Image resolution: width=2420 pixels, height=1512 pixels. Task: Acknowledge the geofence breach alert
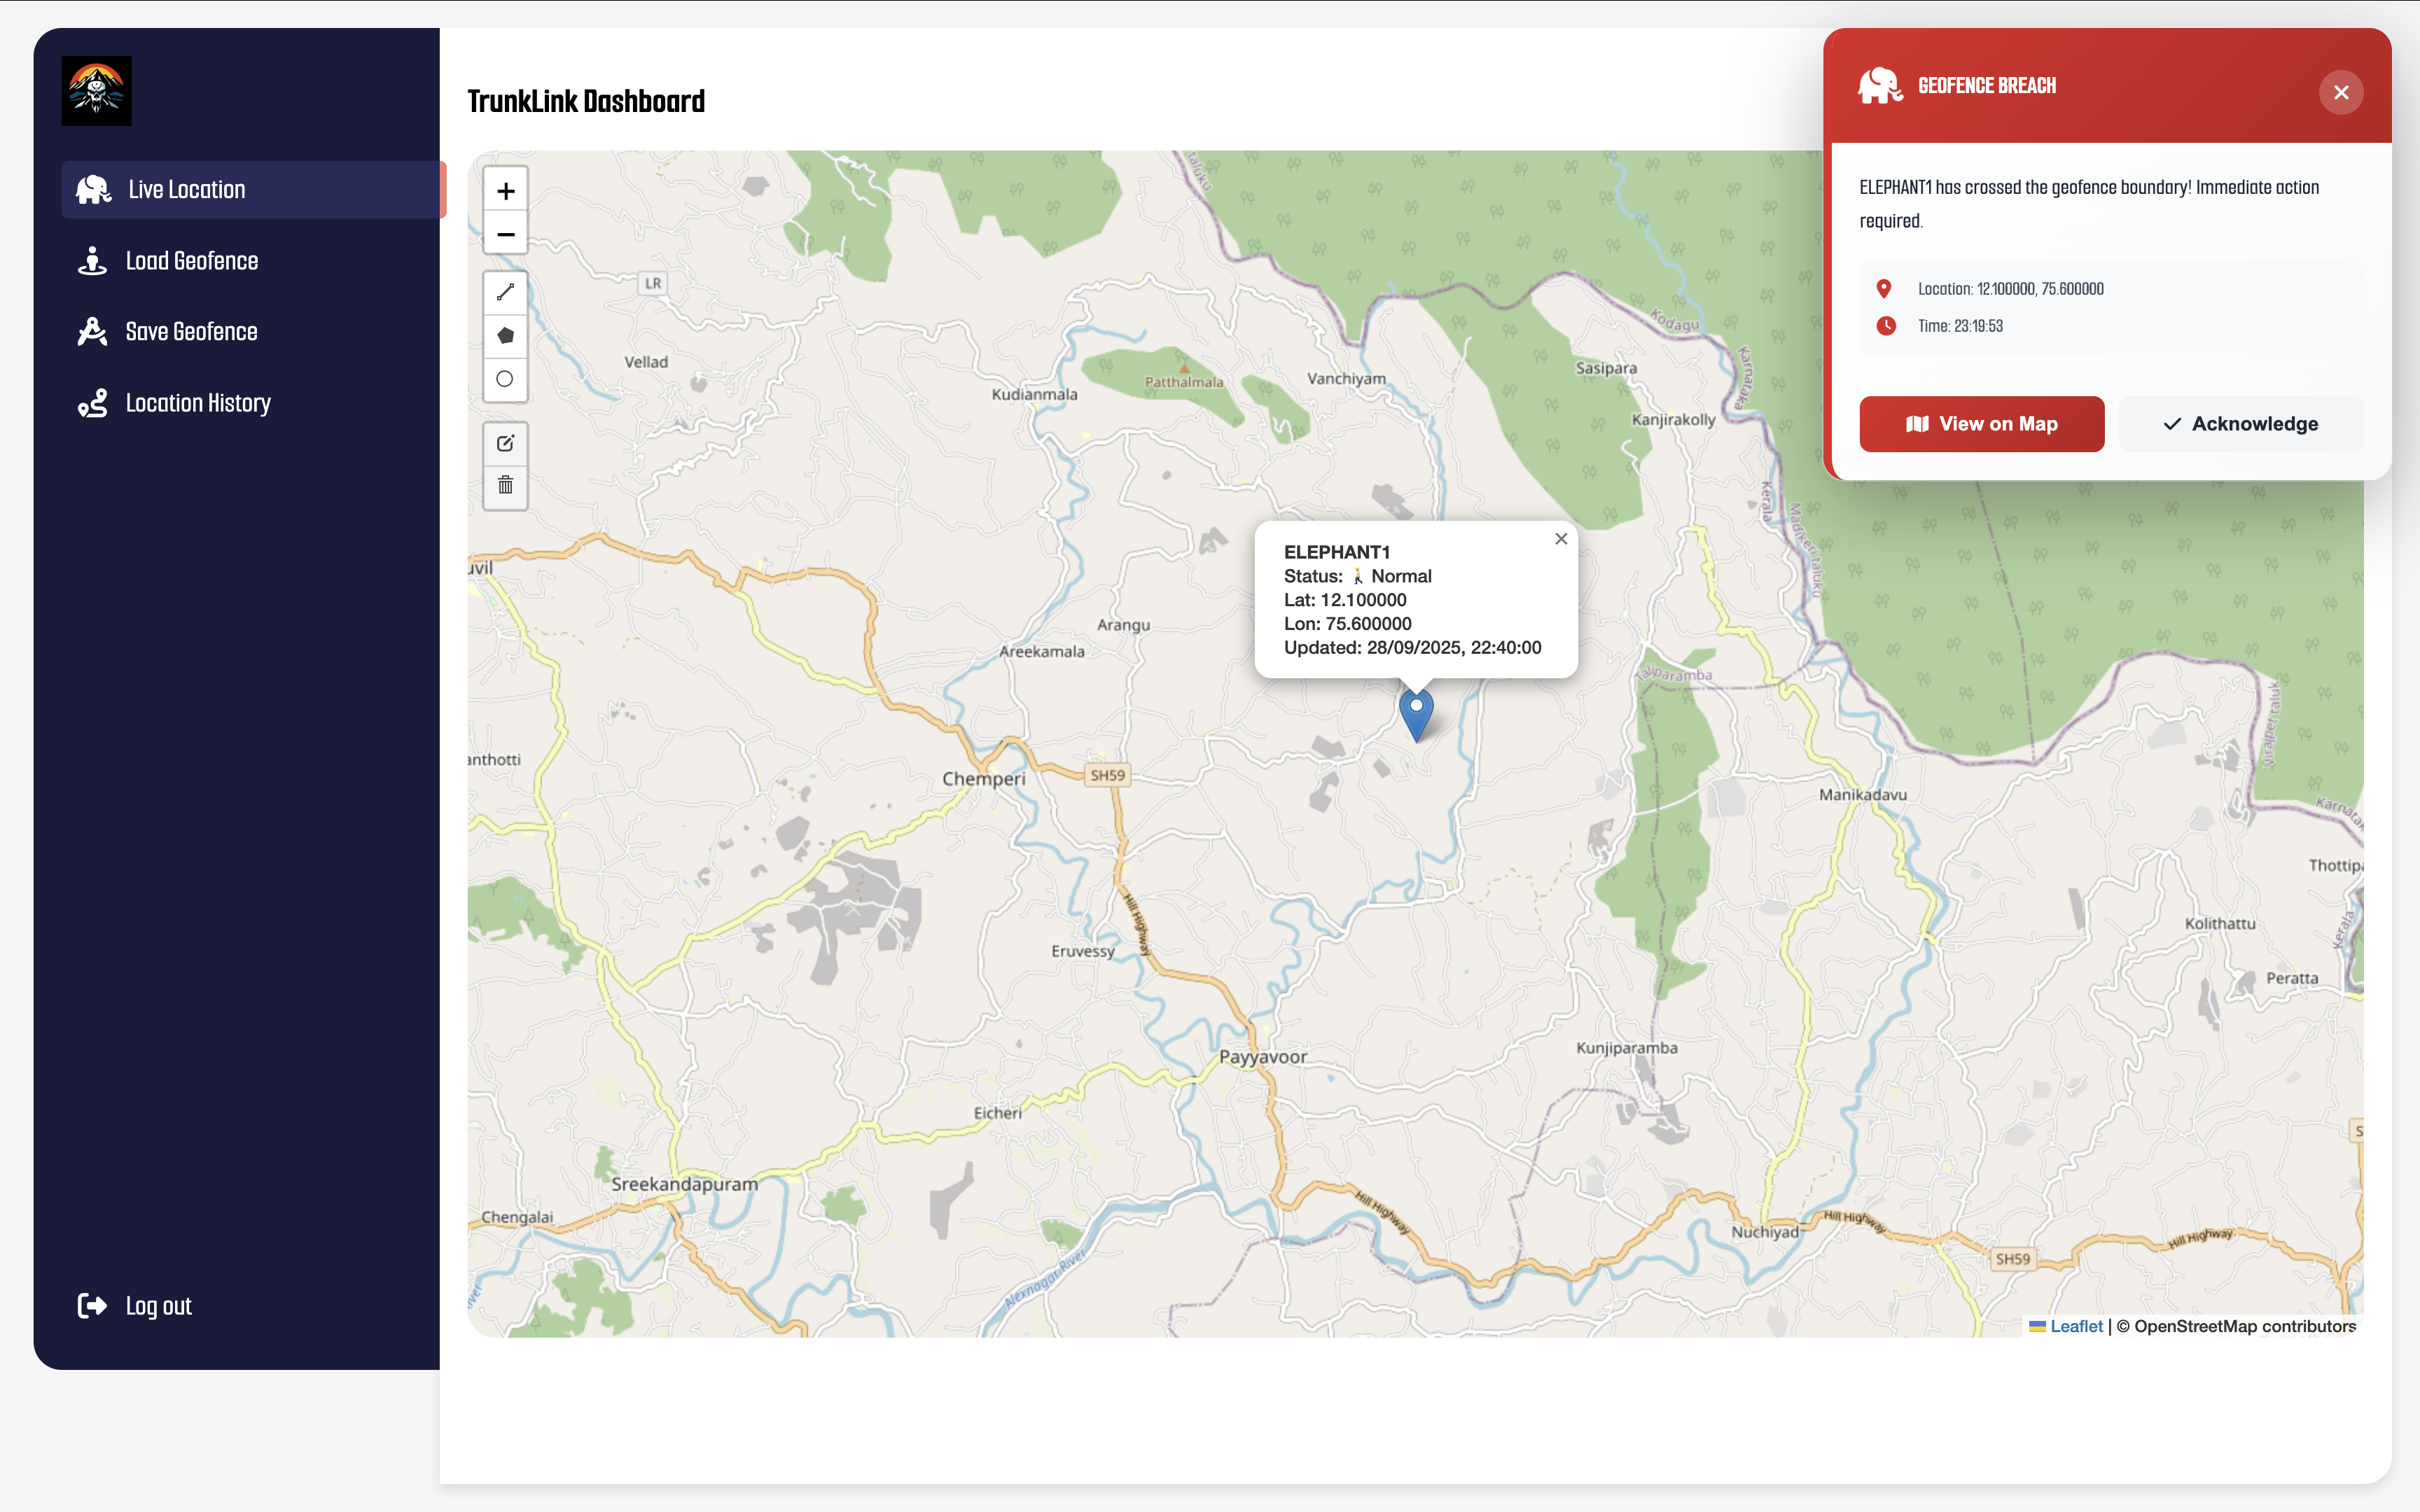2240,424
